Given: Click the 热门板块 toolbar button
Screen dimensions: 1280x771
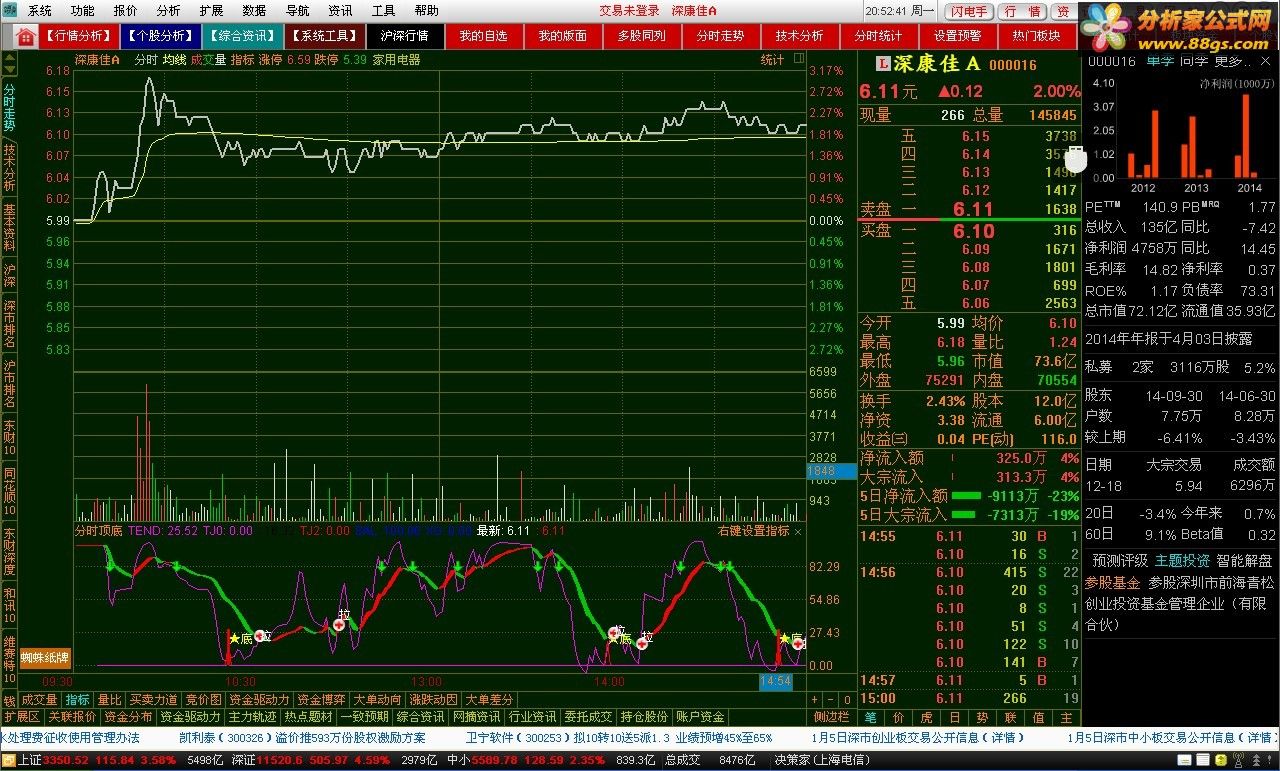Looking at the screenshot, I should coord(1036,36).
